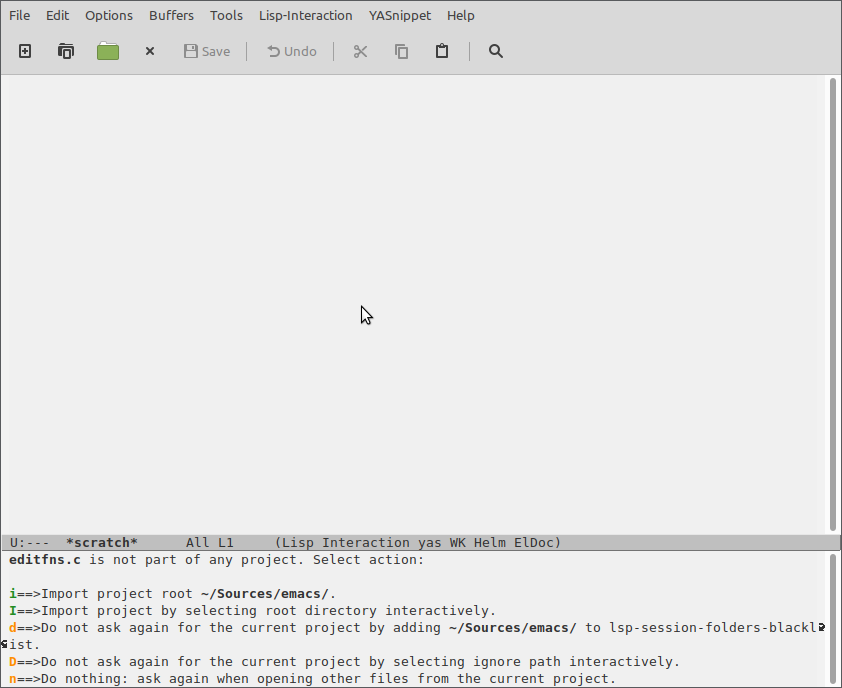Open the Buffers menu
This screenshot has width=842, height=688.
171,16
